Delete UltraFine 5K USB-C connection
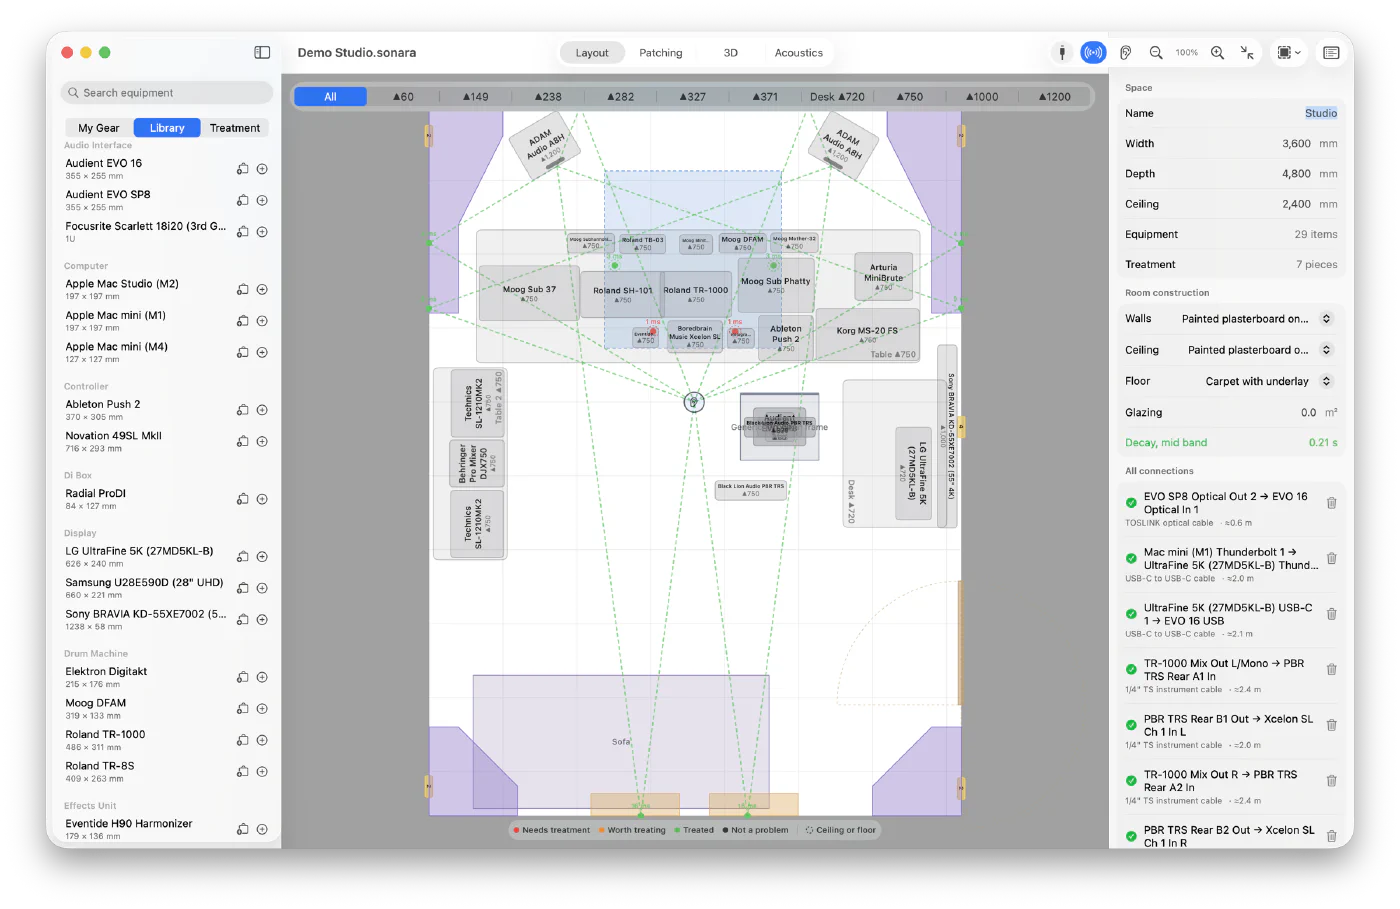The height and width of the screenshot is (909, 1400). pos(1331,614)
